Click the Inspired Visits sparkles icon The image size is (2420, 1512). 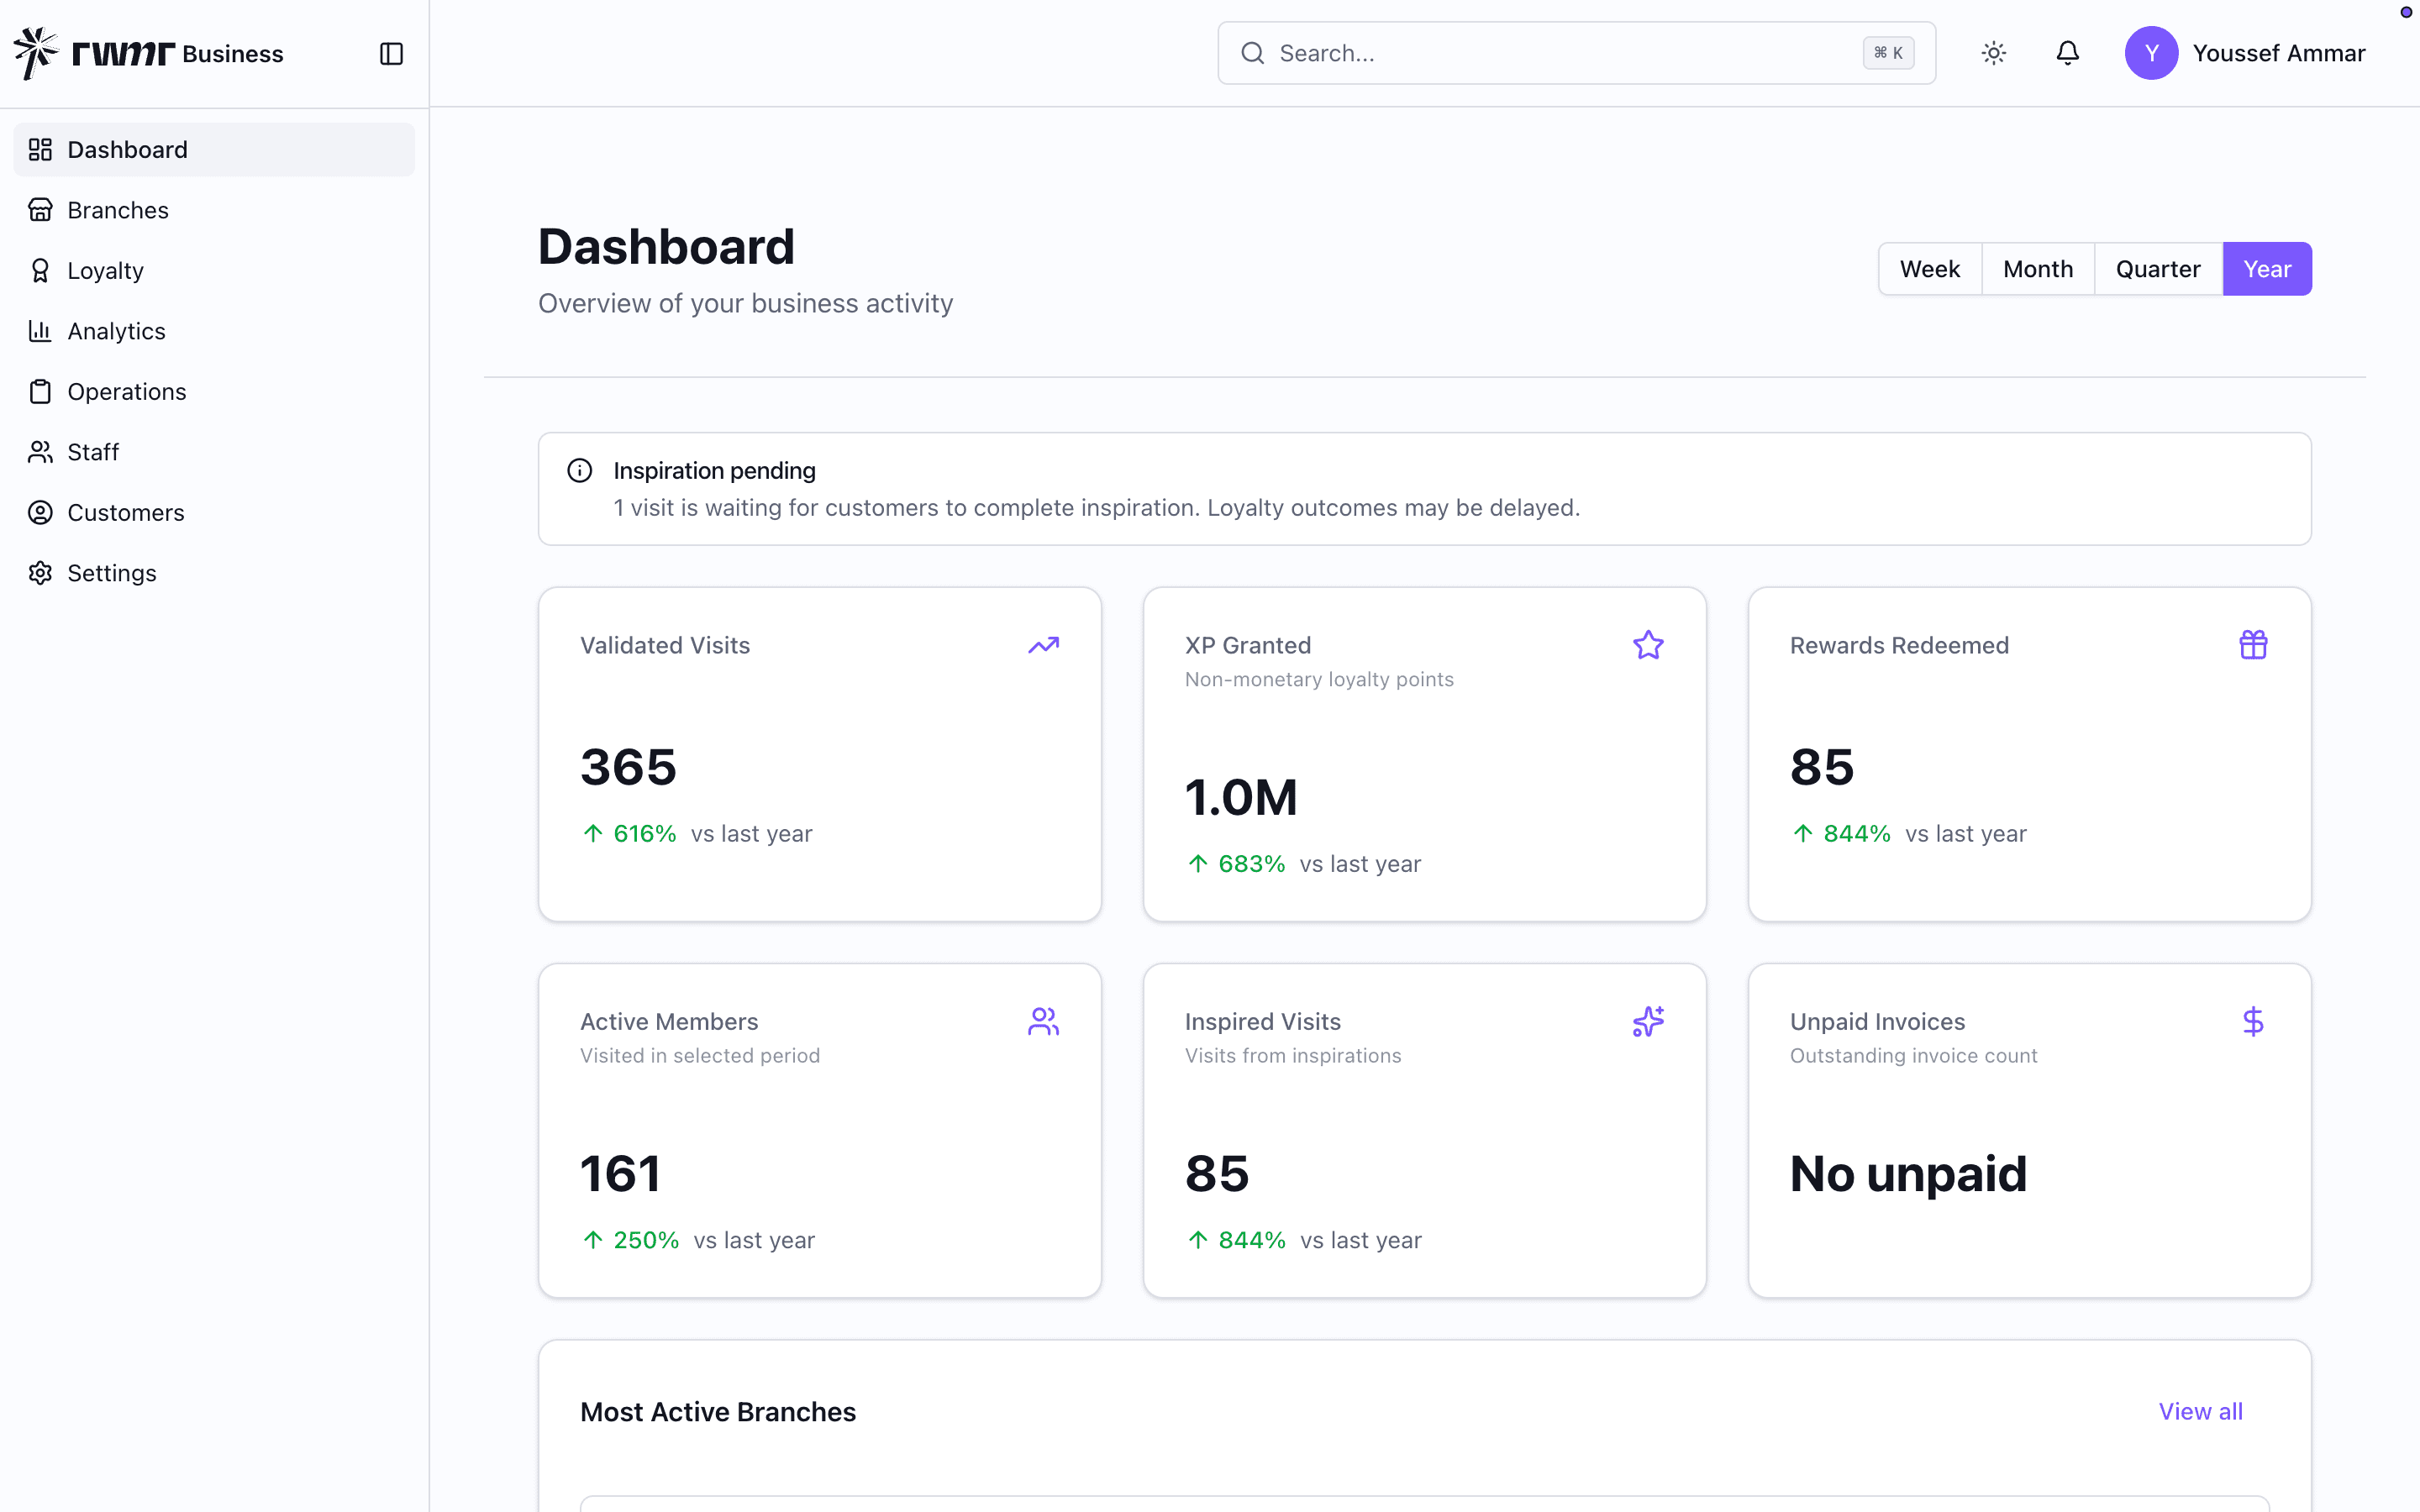(x=1648, y=1021)
